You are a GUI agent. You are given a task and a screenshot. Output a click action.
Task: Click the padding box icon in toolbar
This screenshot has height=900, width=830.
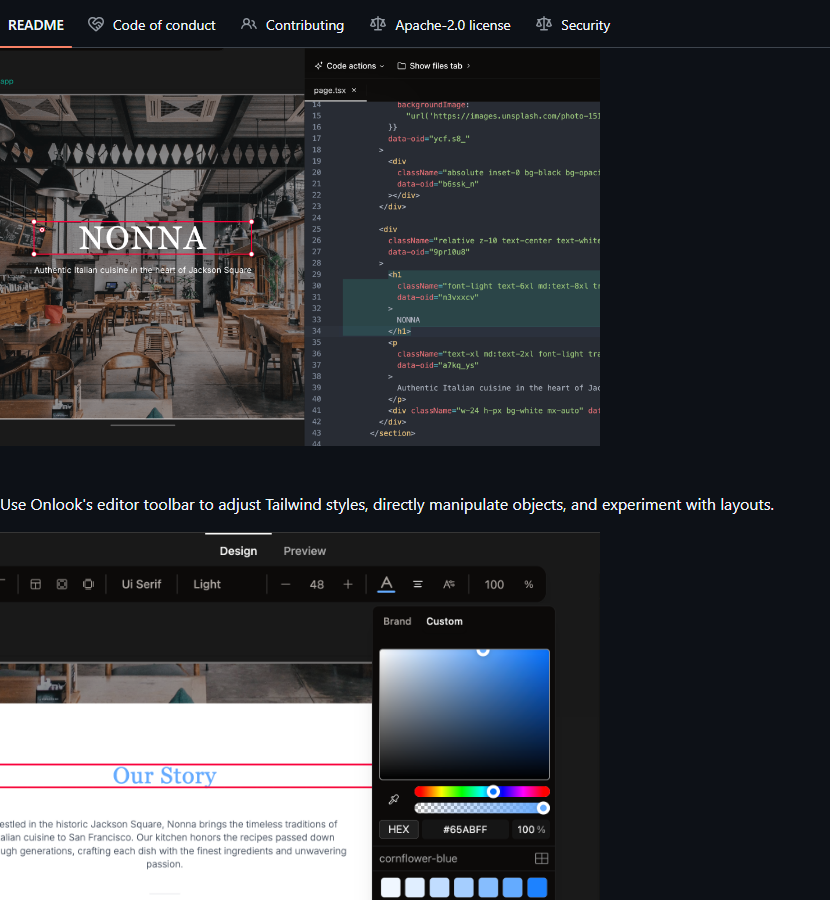pos(62,584)
